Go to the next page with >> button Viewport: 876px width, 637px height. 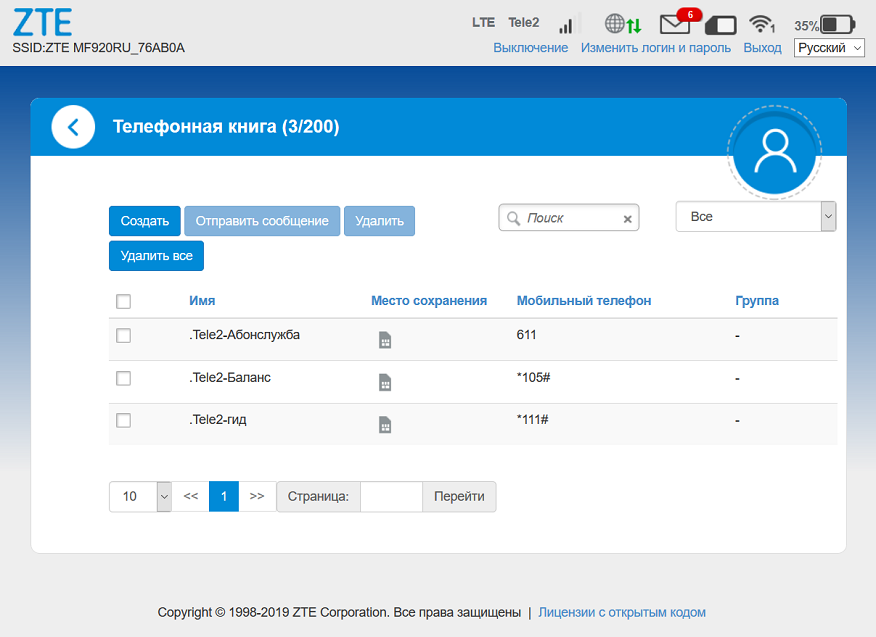(x=257, y=496)
